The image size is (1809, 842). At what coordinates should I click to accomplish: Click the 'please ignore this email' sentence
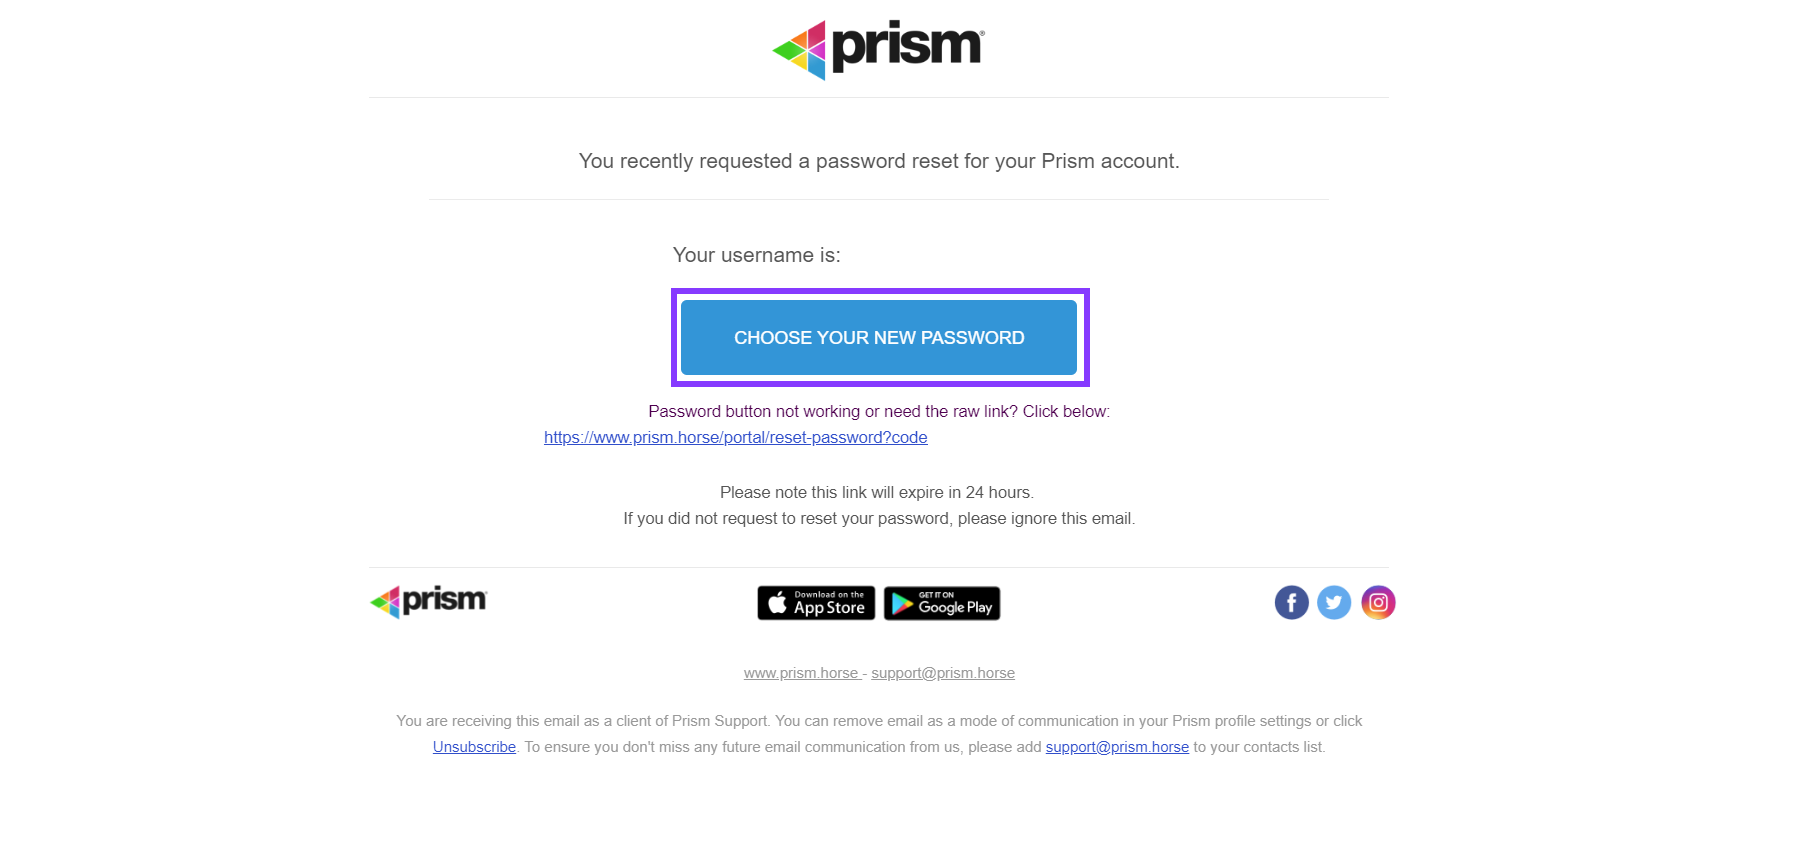tap(878, 518)
